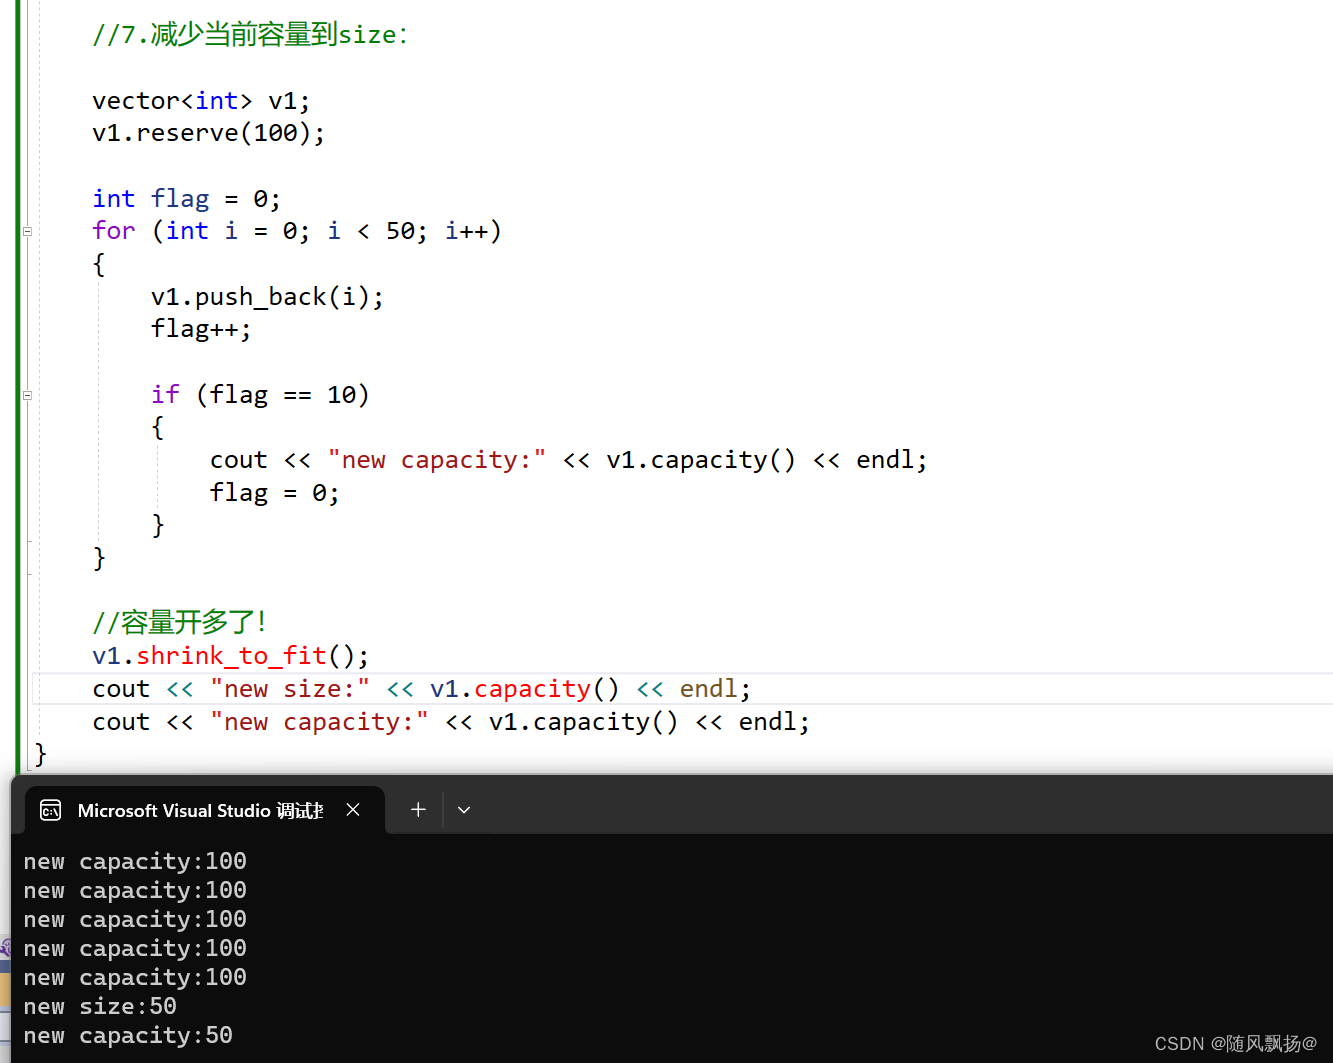Collapse the for loop code block

[28, 231]
